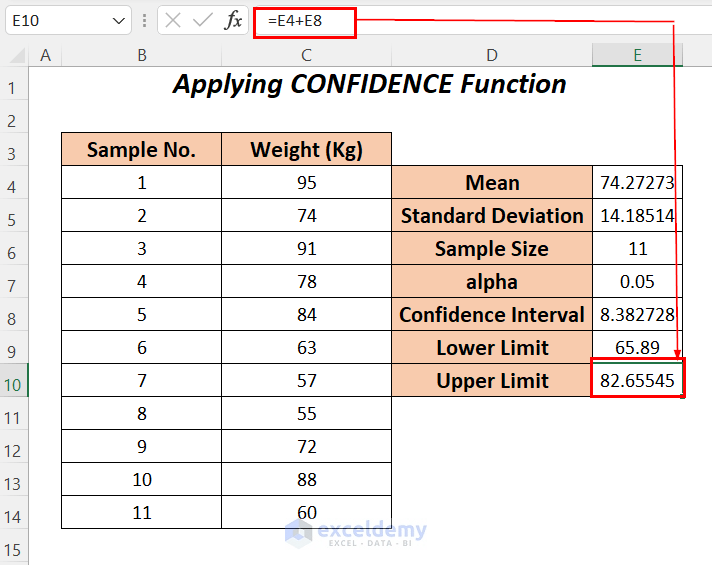Screen dimensions: 712x565
Task: Click the Enter checkmark icon in formula bar
Action: [x=203, y=20]
